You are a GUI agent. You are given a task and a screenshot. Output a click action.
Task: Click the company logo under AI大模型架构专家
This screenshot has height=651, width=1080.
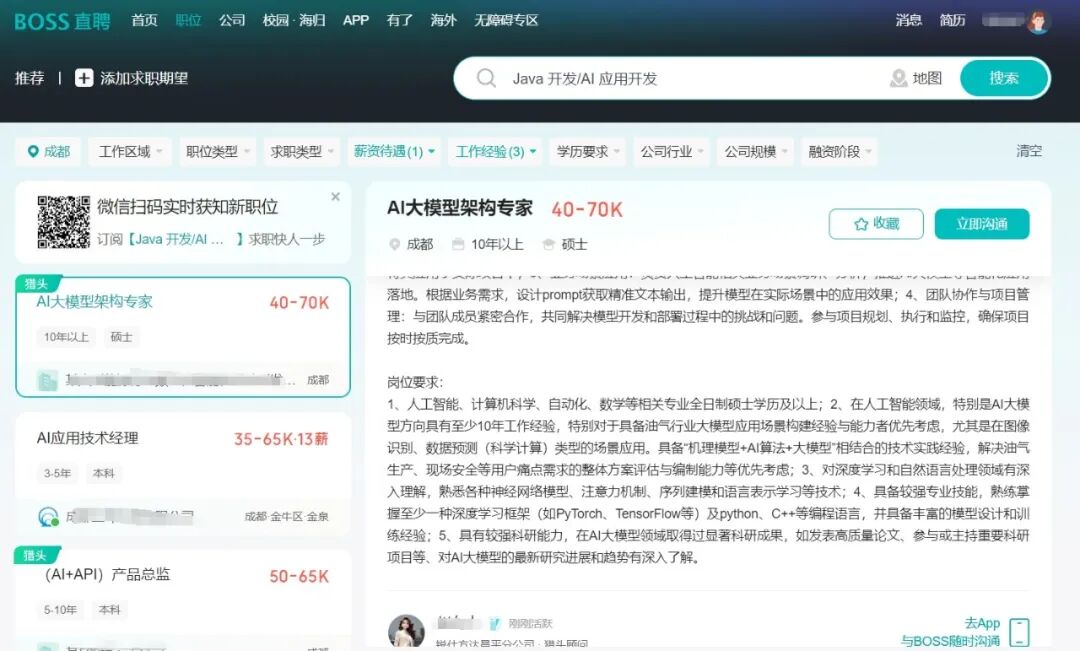[48, 380]
